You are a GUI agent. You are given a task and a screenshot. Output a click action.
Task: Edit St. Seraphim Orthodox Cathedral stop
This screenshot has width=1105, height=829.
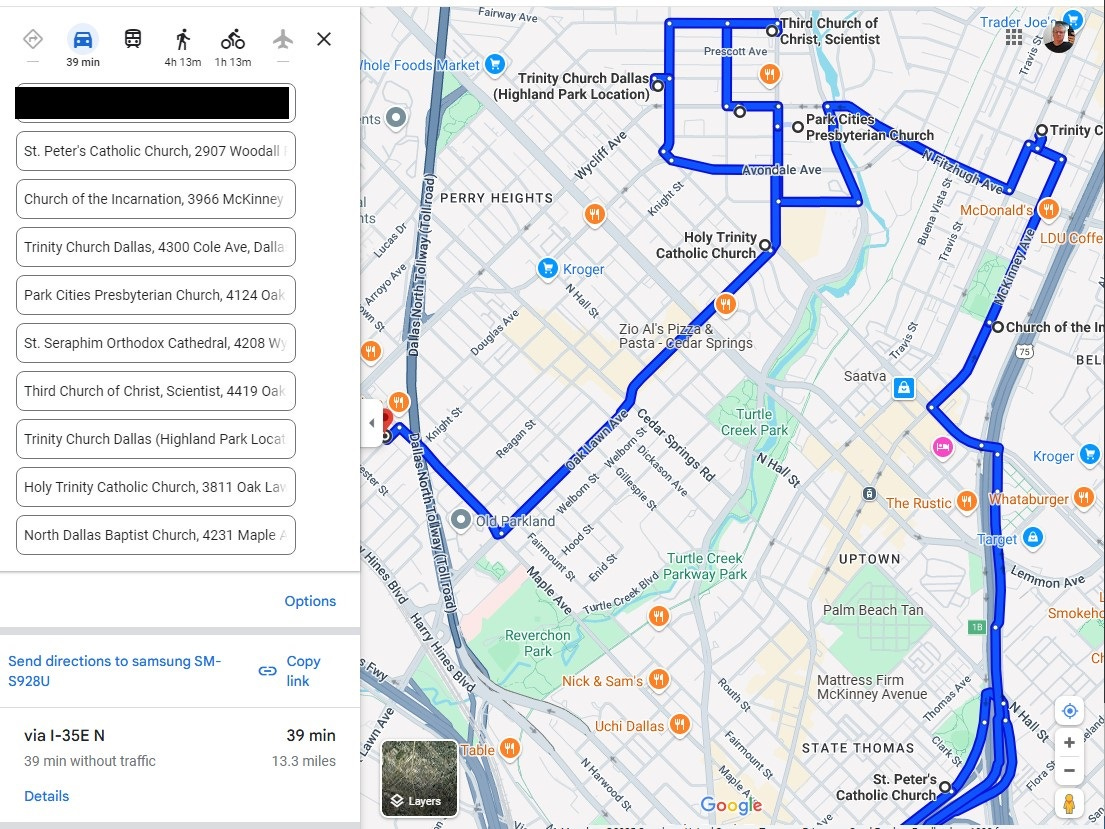(x=156, y=343)
